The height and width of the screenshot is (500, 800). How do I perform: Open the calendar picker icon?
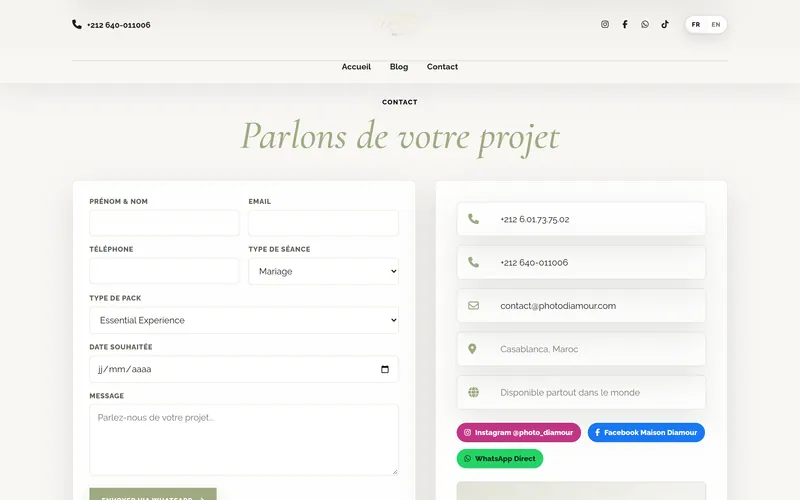point(385,369)
